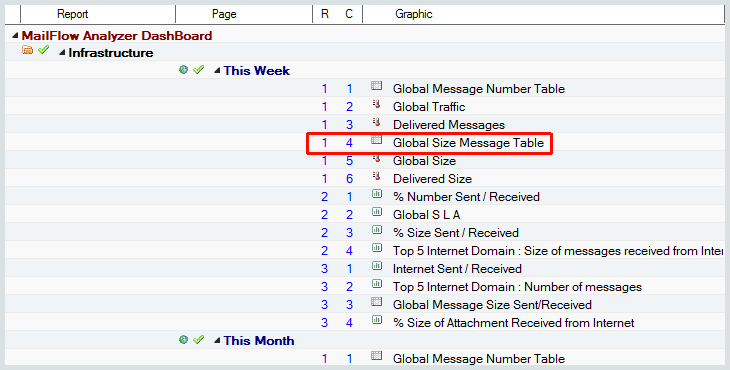The height and width of the screenshot is (370, 730).
Task: Click chart icon for Top 5 Domain Number of messages
Action: pyautogui.click(x=377, y=284)
